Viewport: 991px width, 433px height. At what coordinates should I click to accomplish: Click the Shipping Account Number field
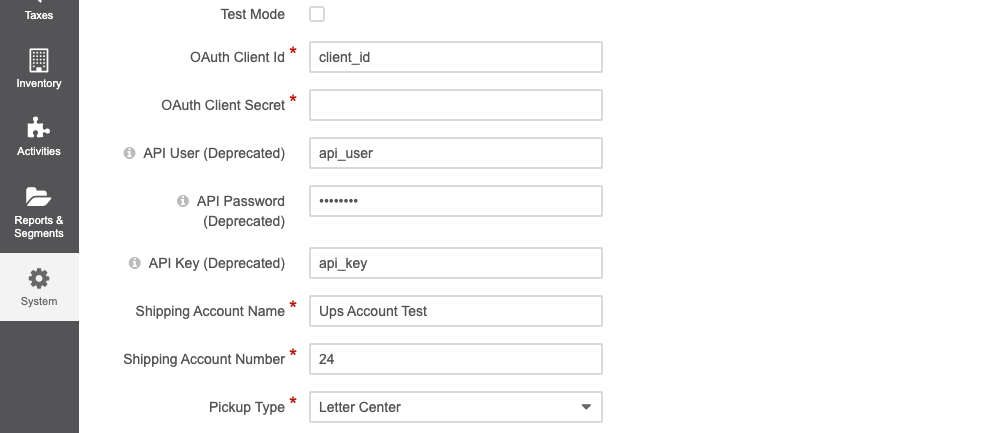pos(455,359)
